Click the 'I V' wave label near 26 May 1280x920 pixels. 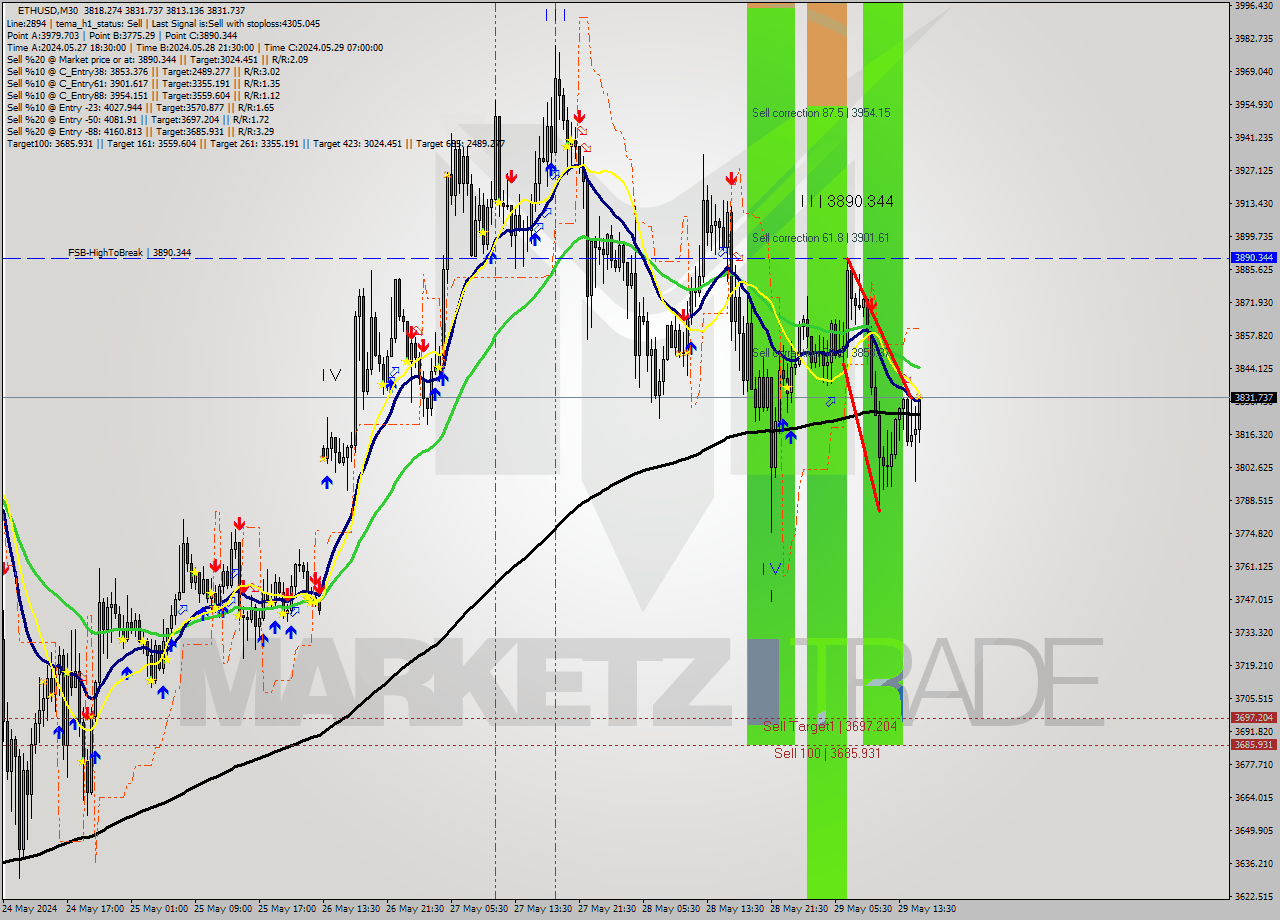[x=332, y=375]
